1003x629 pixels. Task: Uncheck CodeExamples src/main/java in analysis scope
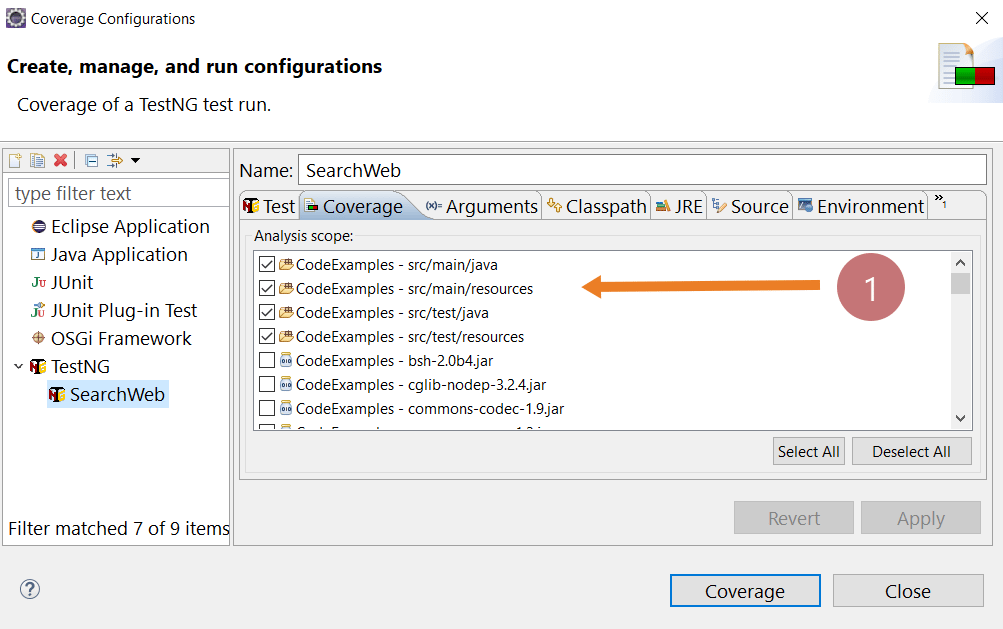265,263
